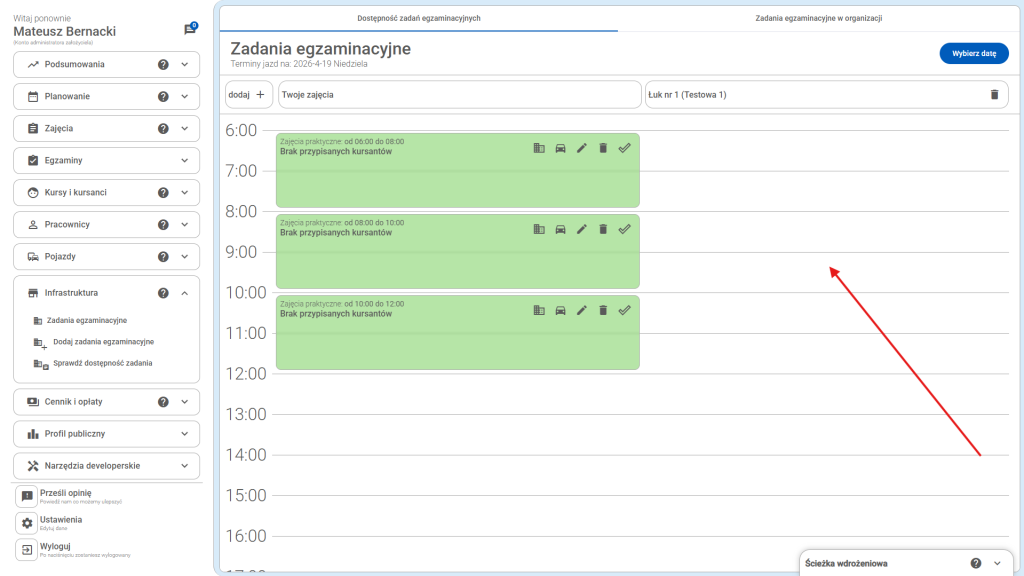Delete the 10:00–12:00 practical class
This screenshot has height=576, width=1024.
[603, 310]
